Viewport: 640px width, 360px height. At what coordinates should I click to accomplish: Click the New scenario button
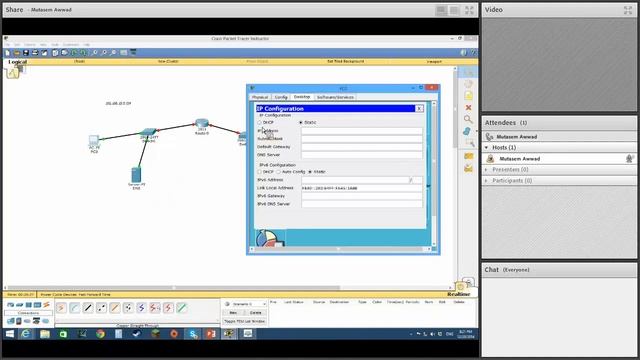pyautogui.click(x=233, y=313)
